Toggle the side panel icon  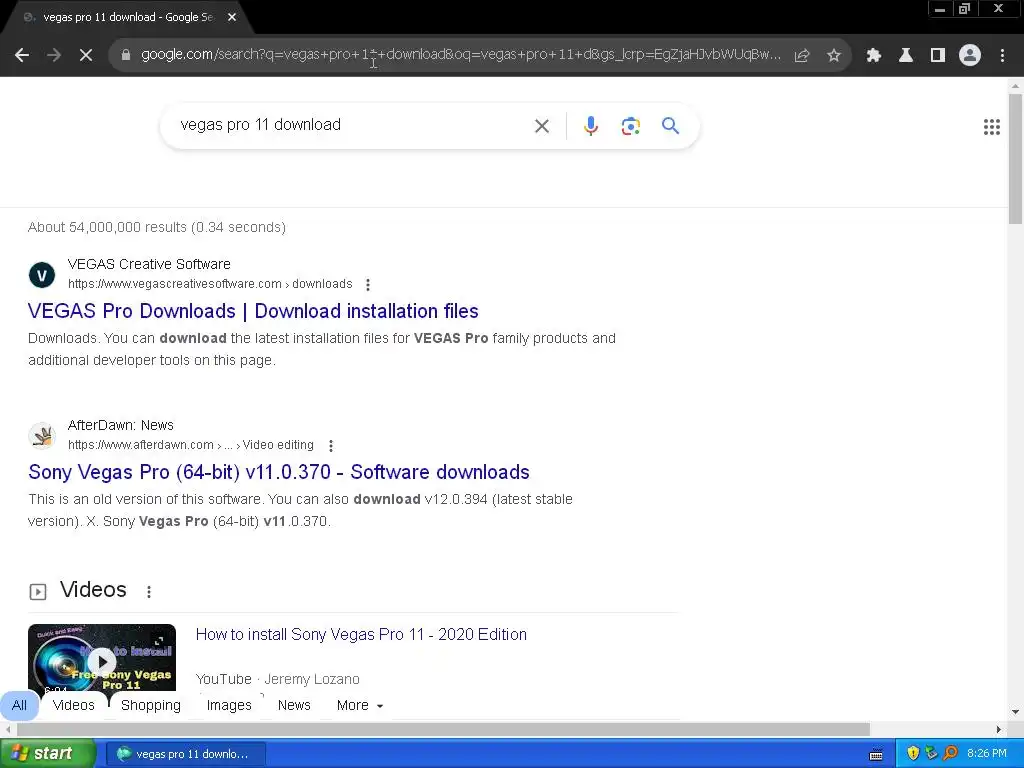click(938, 56)
